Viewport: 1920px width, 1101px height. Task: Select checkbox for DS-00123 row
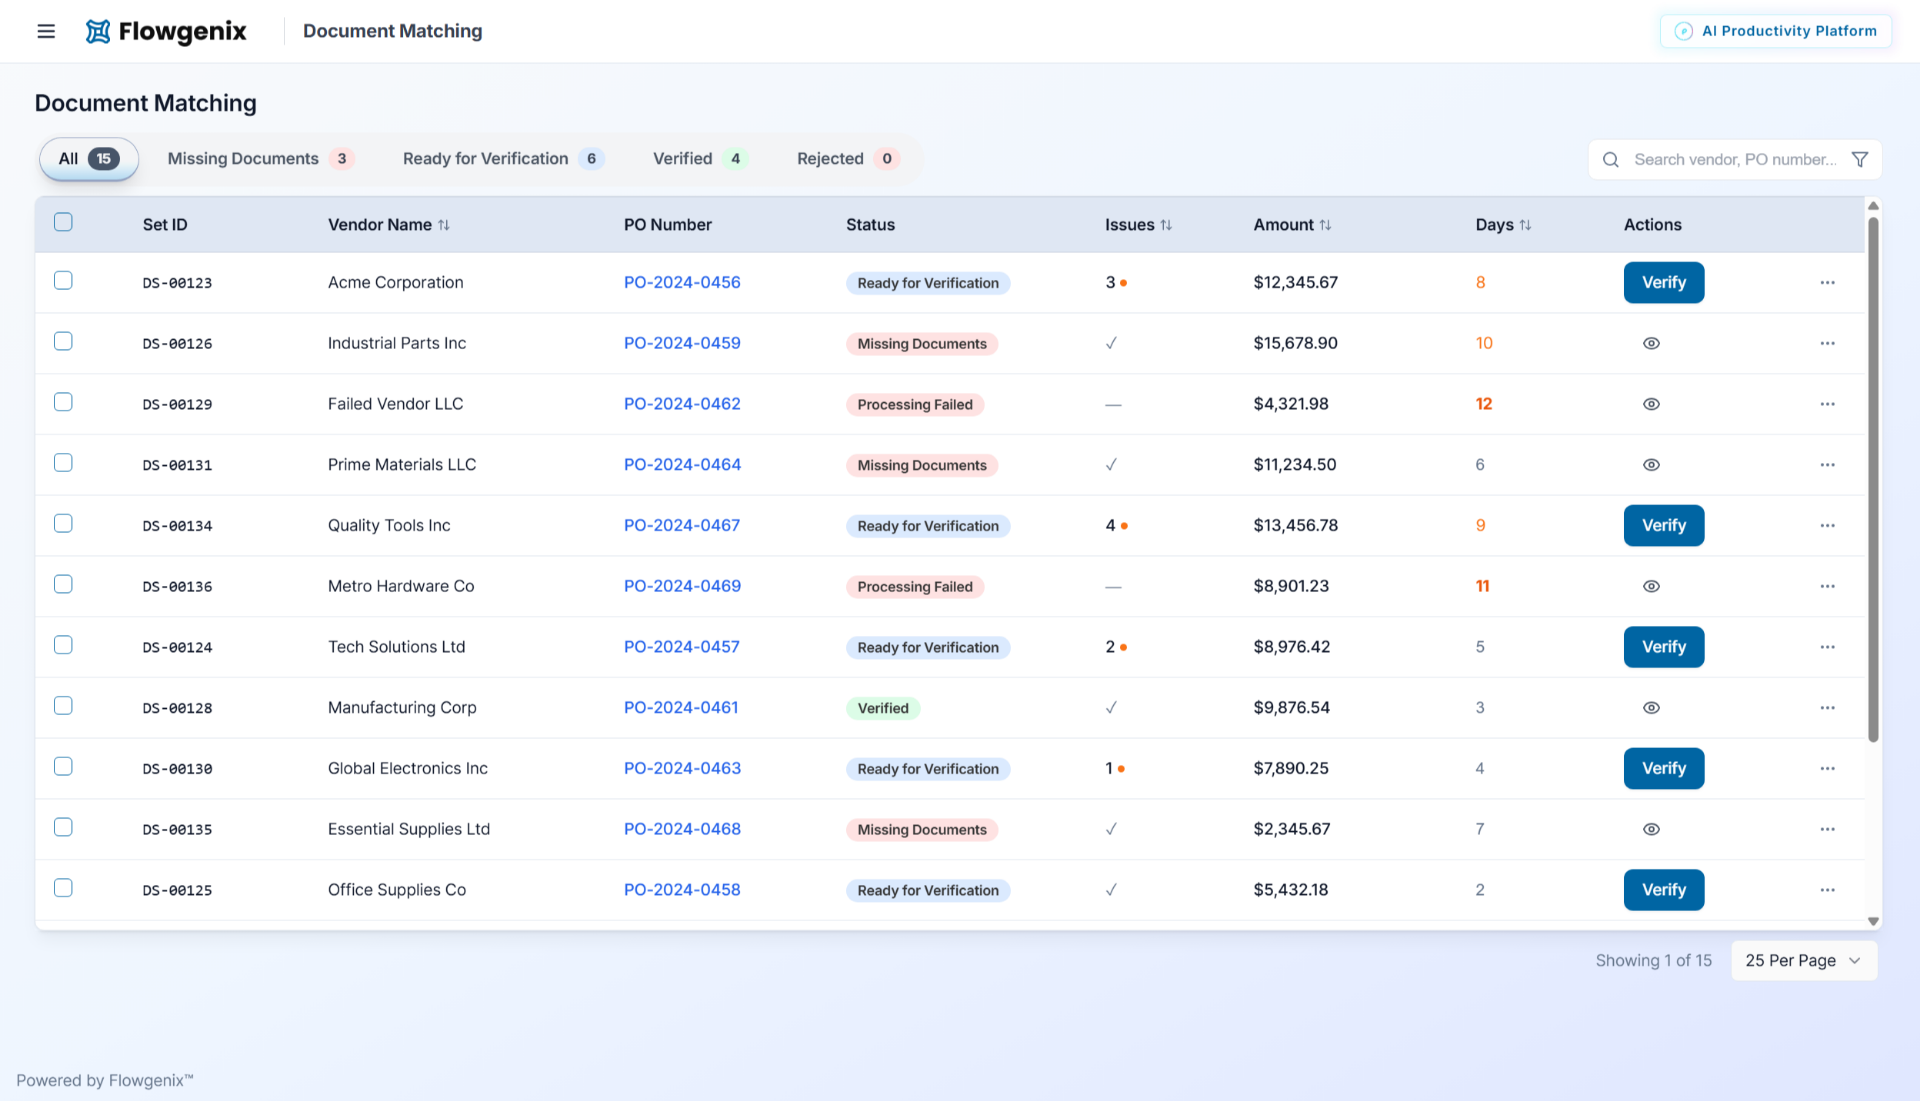[63, 281]
